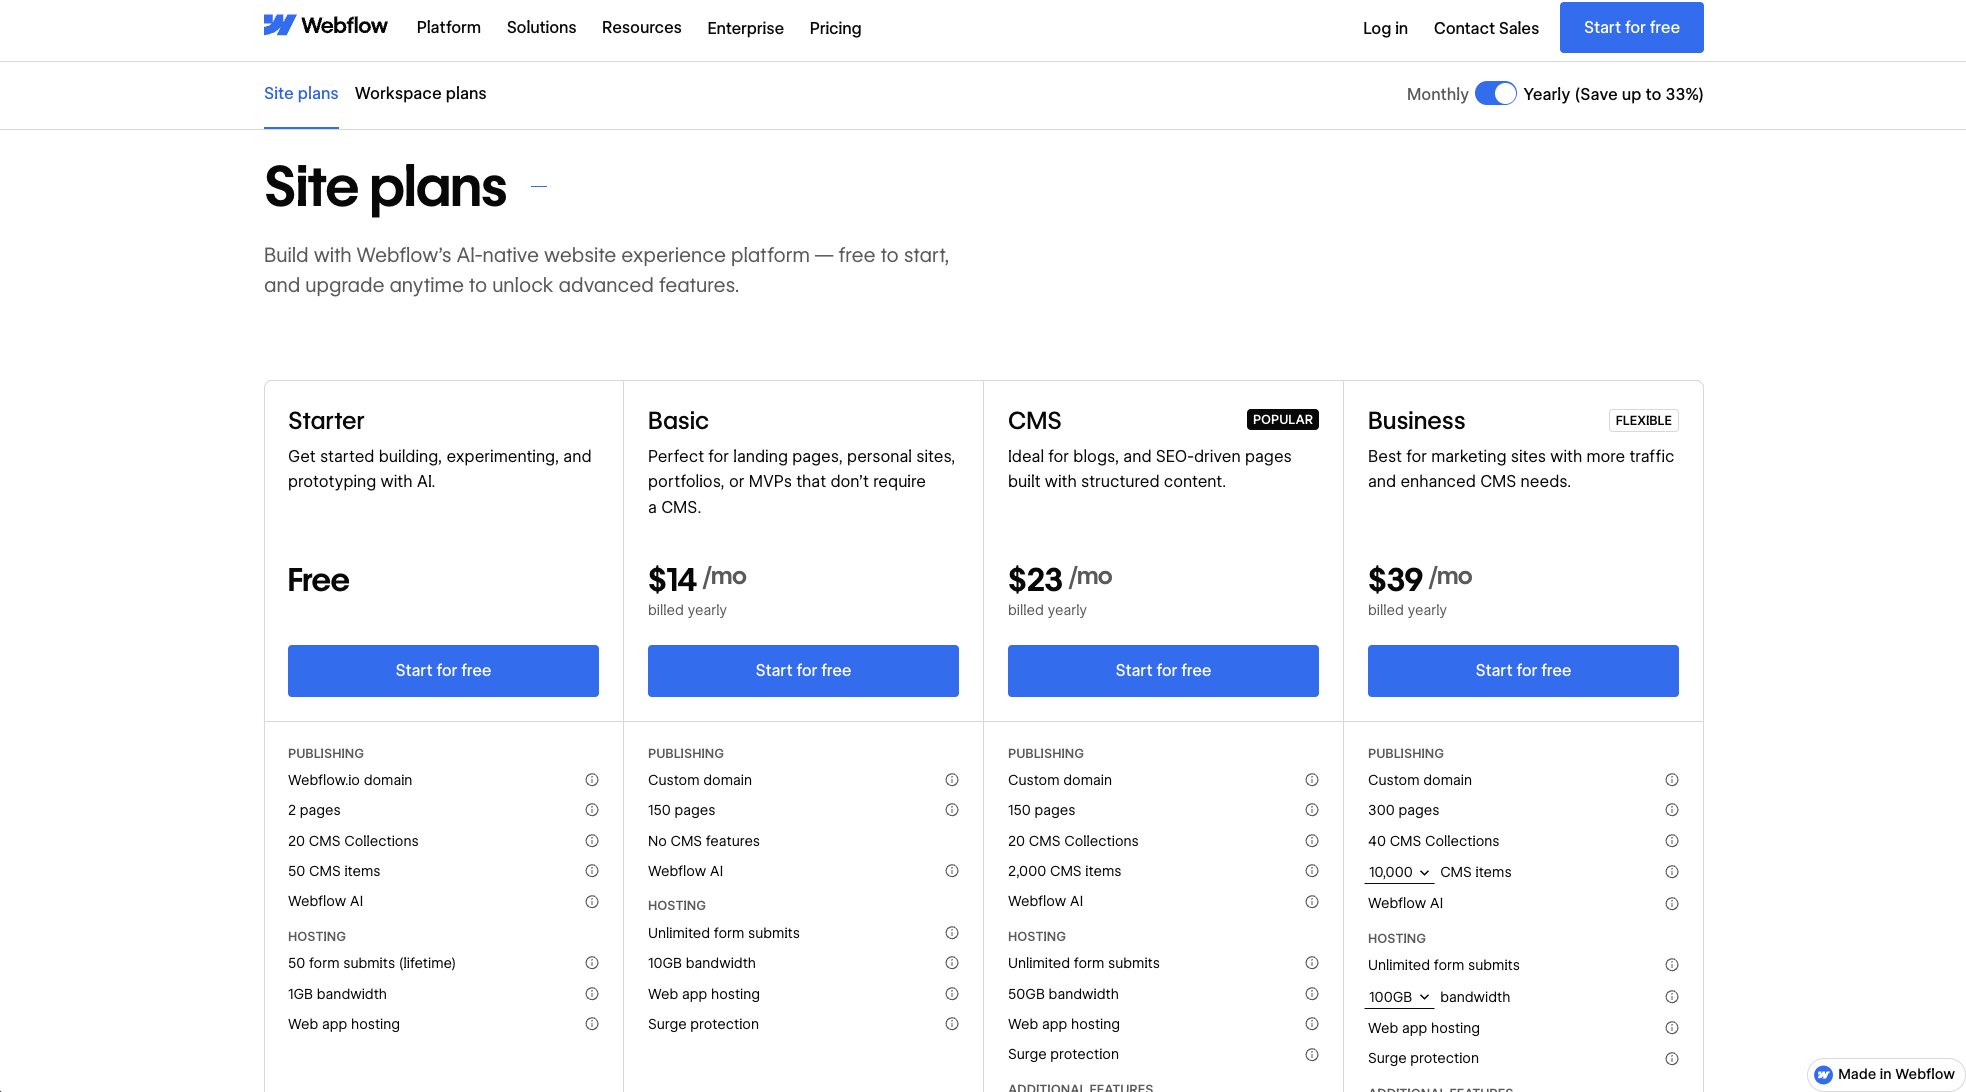This screenshot has height=1092, width=1966.
Task: Click info icon for Basic plan 10GB bandwidth
Action: pos(952,963)
